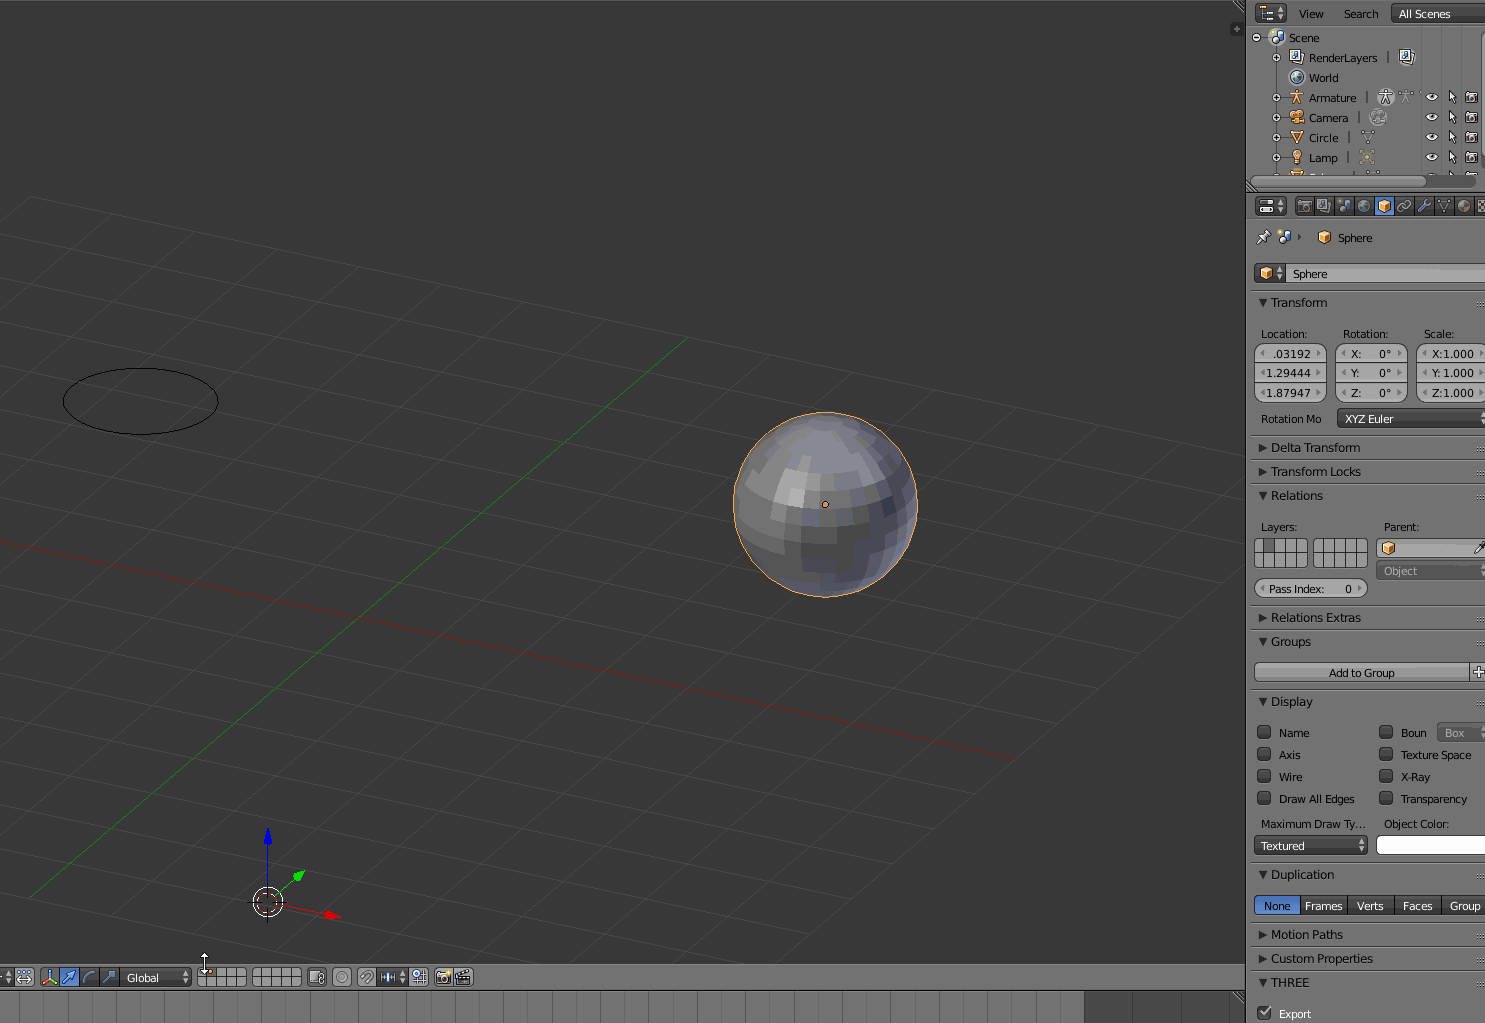1485x1023 pixels.
Task: Toggle Camera visibility eye
Action: pos(1432,118)
